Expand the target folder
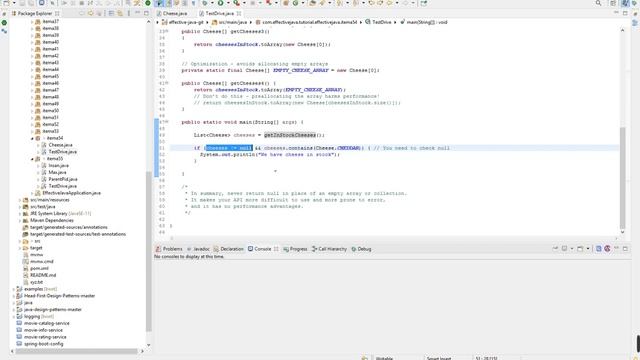 [20, 248]
